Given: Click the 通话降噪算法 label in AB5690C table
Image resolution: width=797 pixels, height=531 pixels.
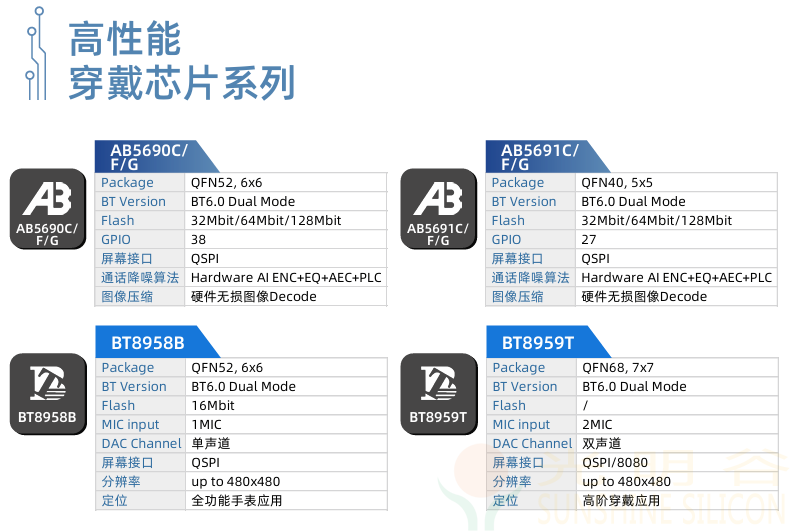Looking at the screenshot, I should pyautogui.click(x=140, y=277).
